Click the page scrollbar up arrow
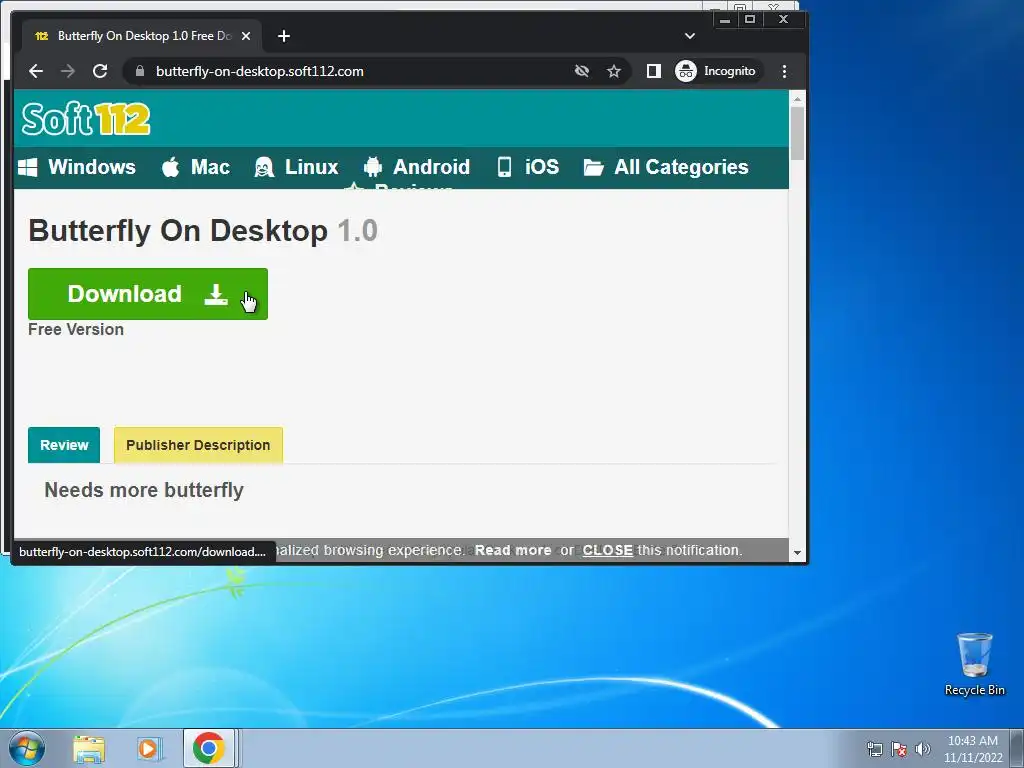This screenshot has height=768, width=1024. pos(797,99)
